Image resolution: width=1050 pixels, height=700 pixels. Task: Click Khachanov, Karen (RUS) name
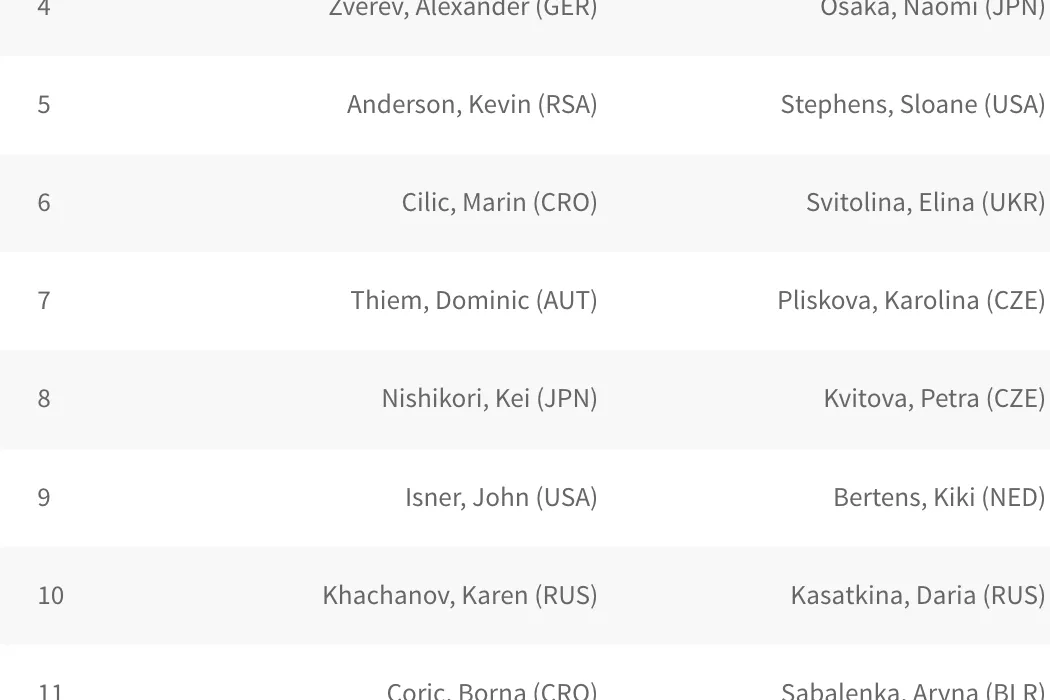click(x=460, y=595)
